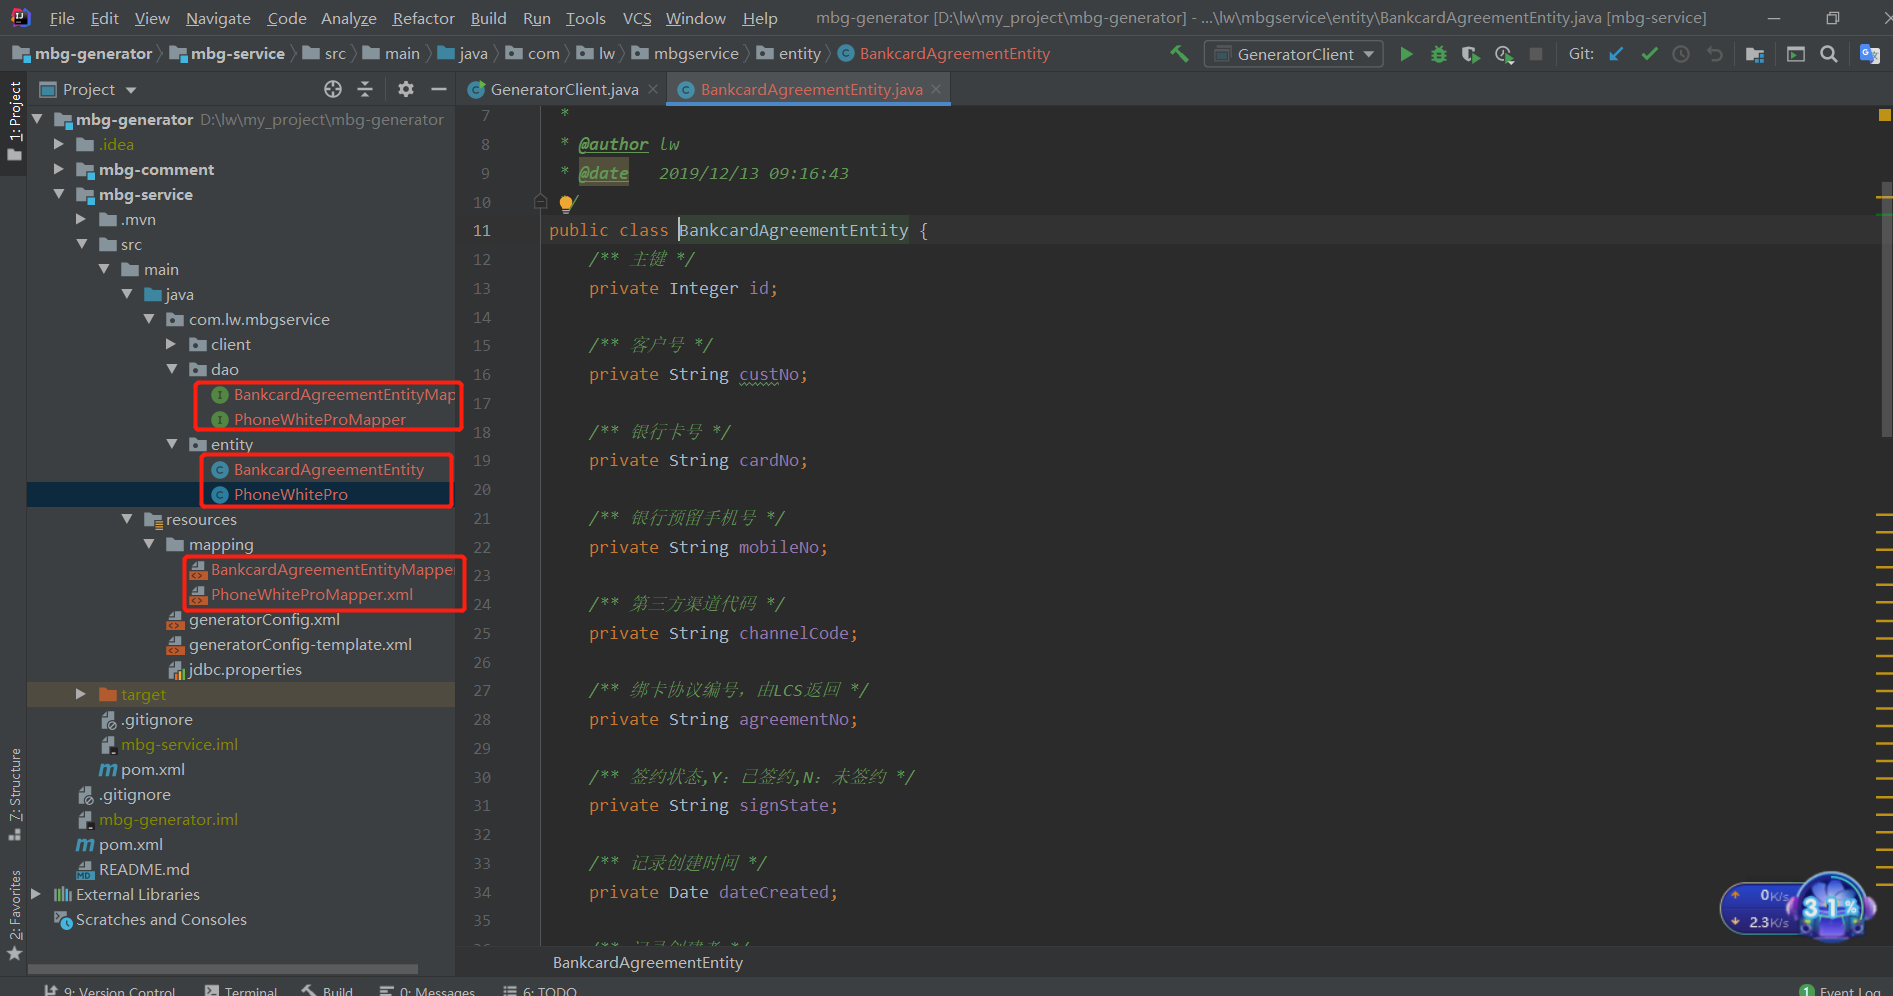Start debugging with the Debug icon
This screenshot has height=996, width=1893.
(x=1438, y=53)
